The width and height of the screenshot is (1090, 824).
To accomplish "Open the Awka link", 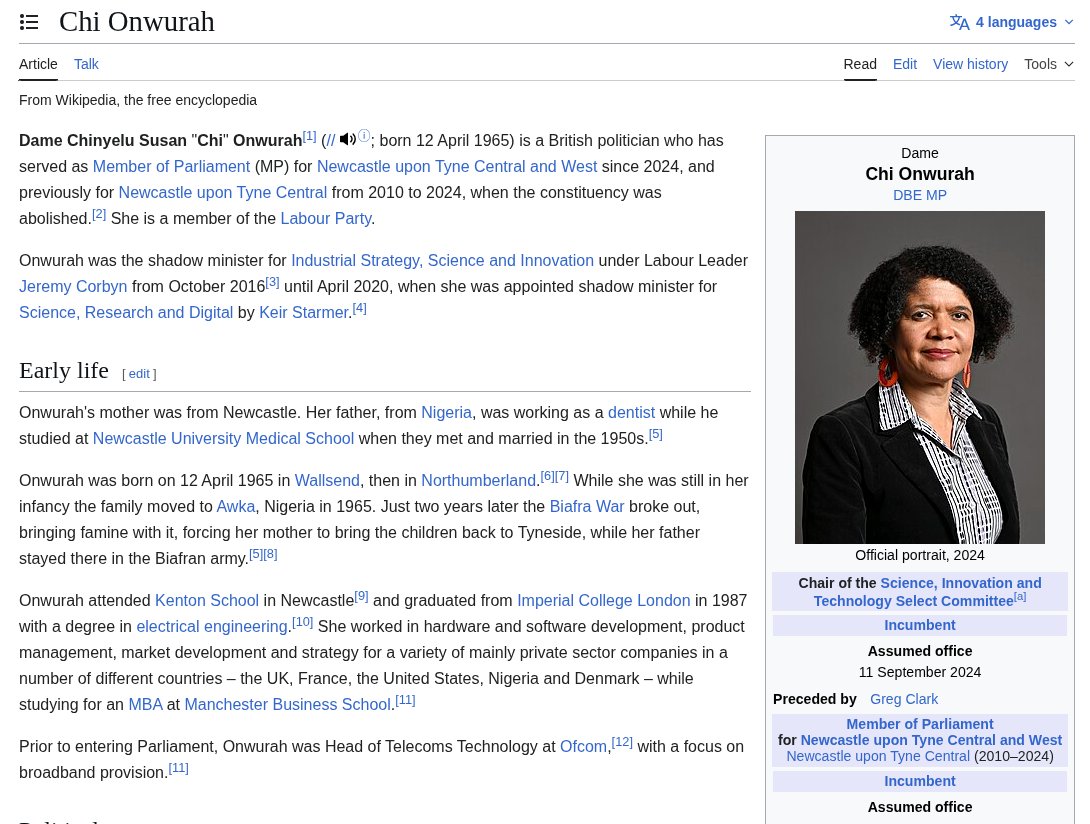I will tap(236, 506).
